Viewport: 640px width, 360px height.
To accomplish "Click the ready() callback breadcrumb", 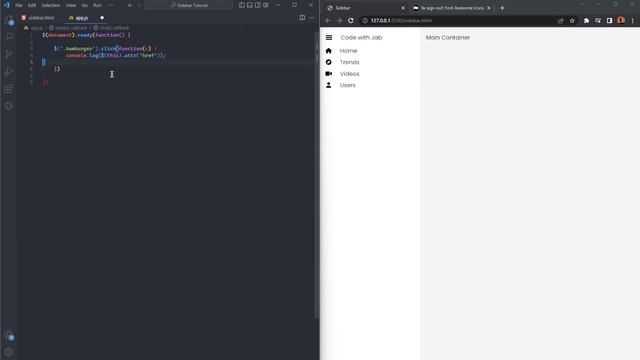I will [68, 28].
